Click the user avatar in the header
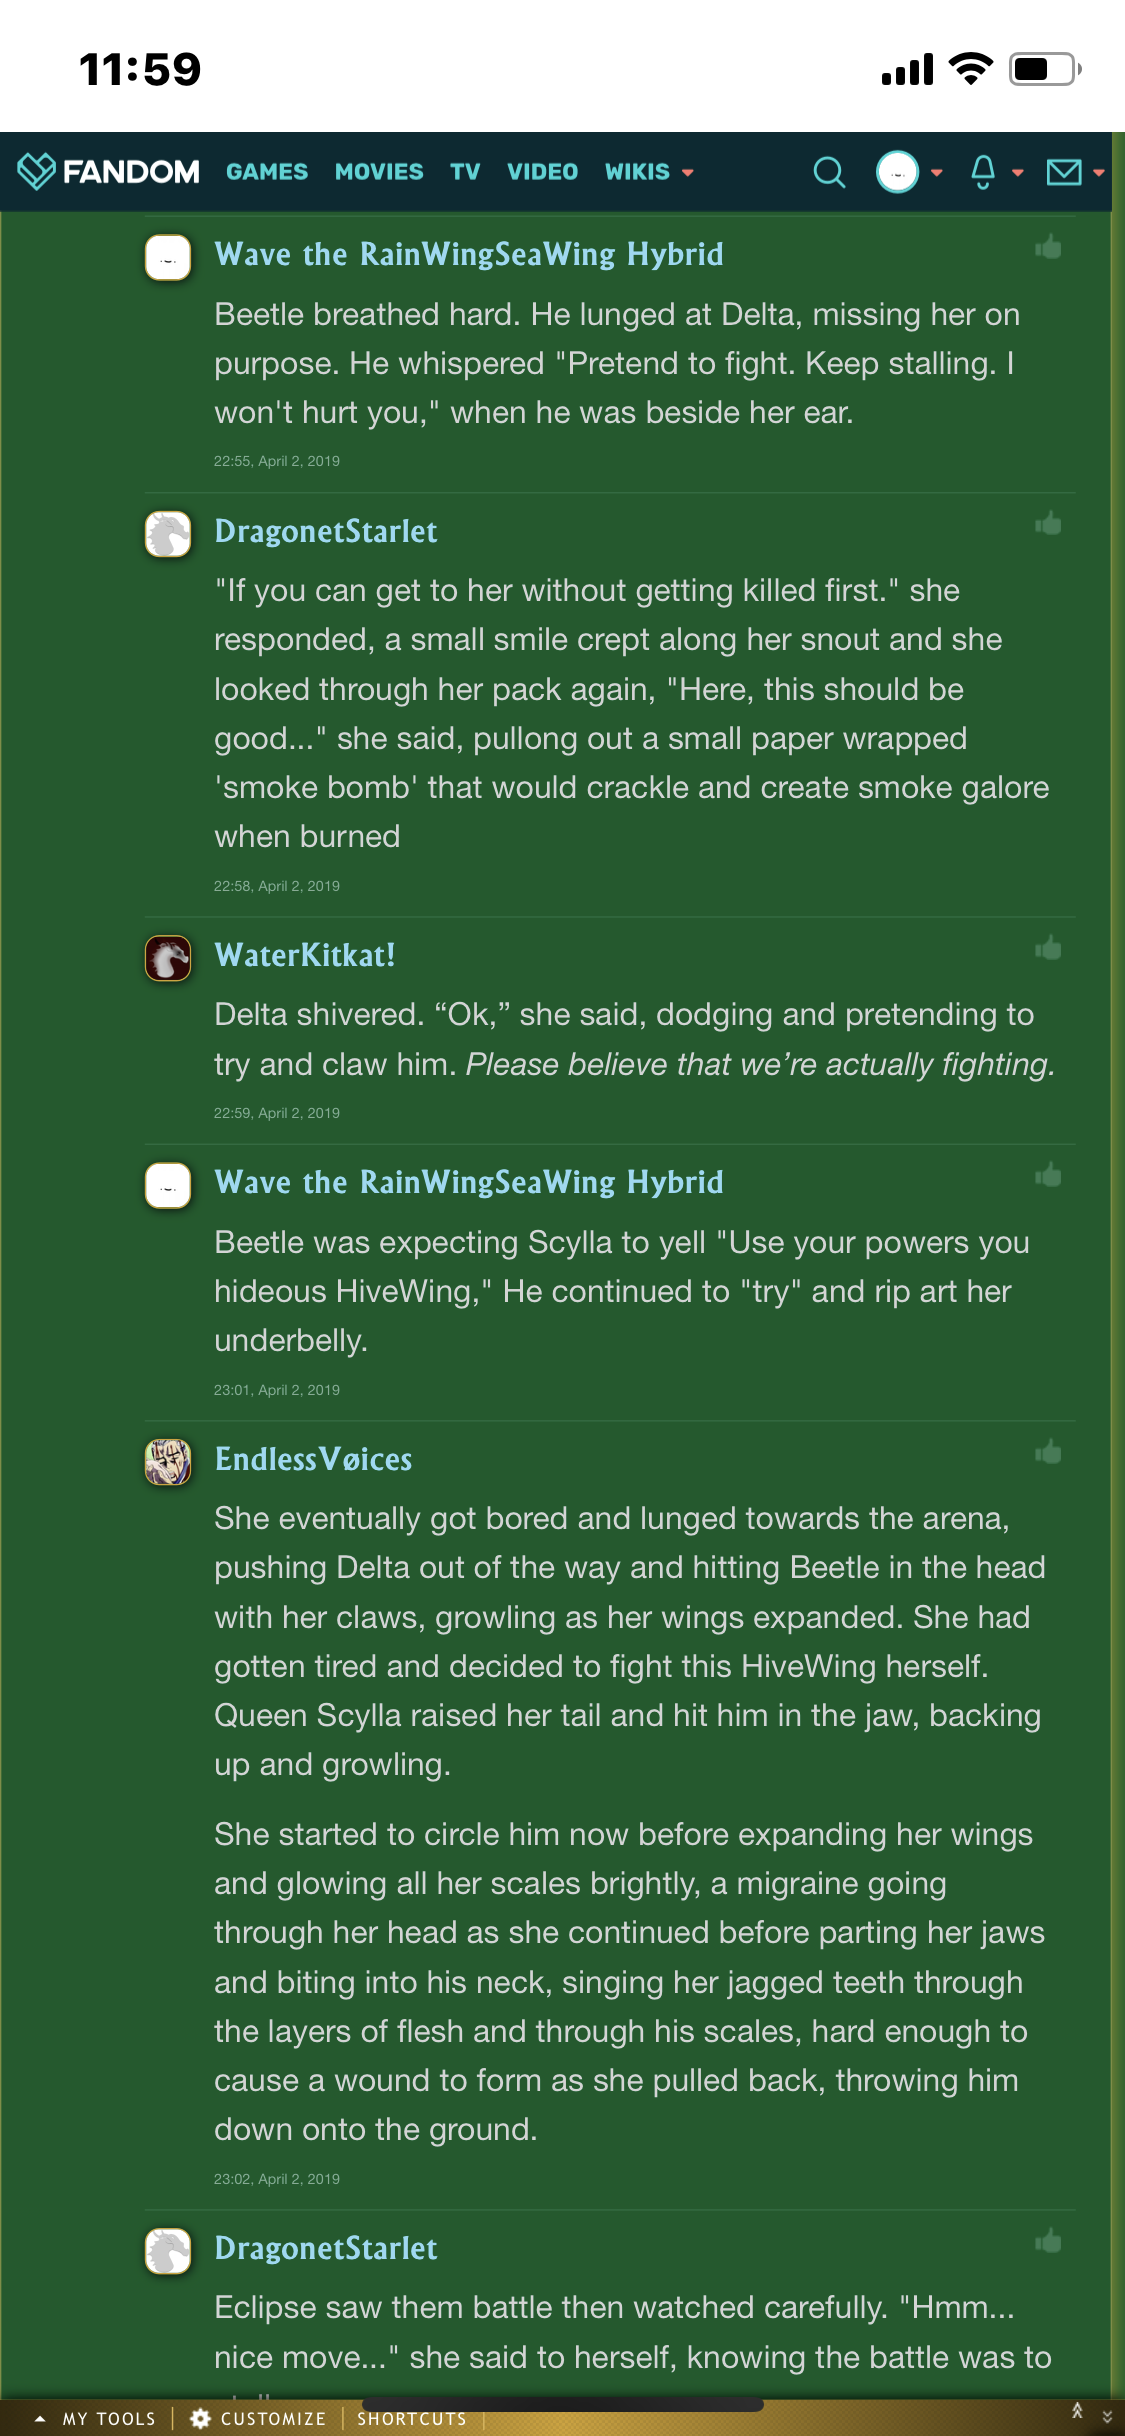 [x=897, y=173]
